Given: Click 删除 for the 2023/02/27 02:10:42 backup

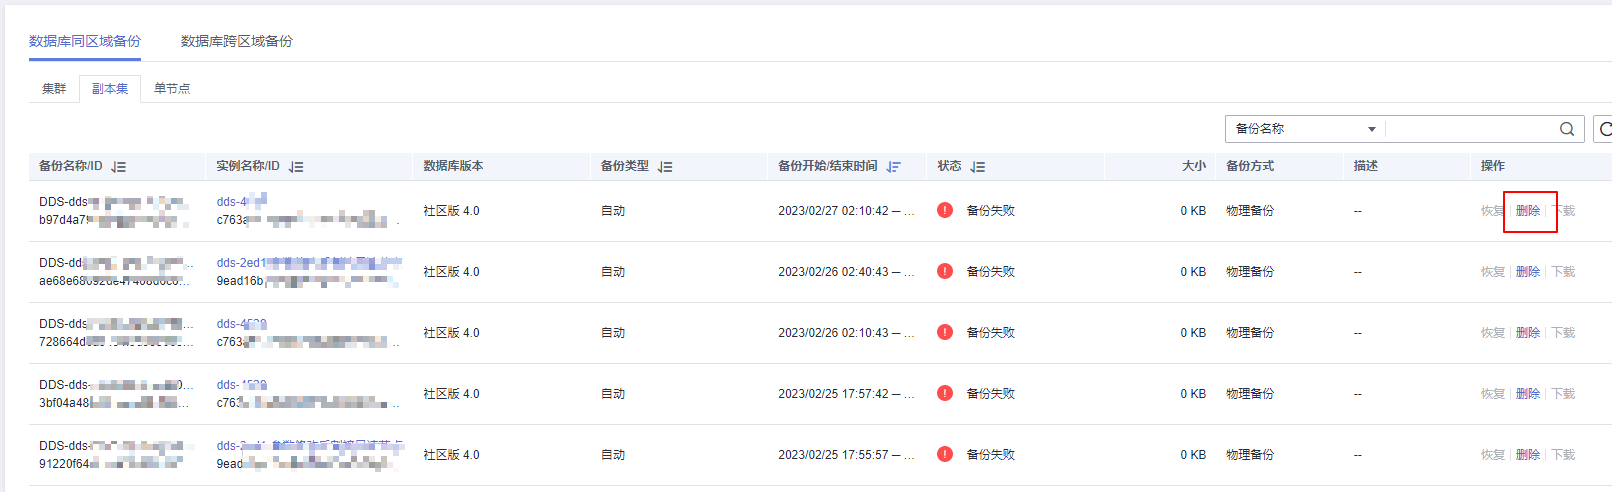Looking at the screenshot, I should [x=1528, y=211].
